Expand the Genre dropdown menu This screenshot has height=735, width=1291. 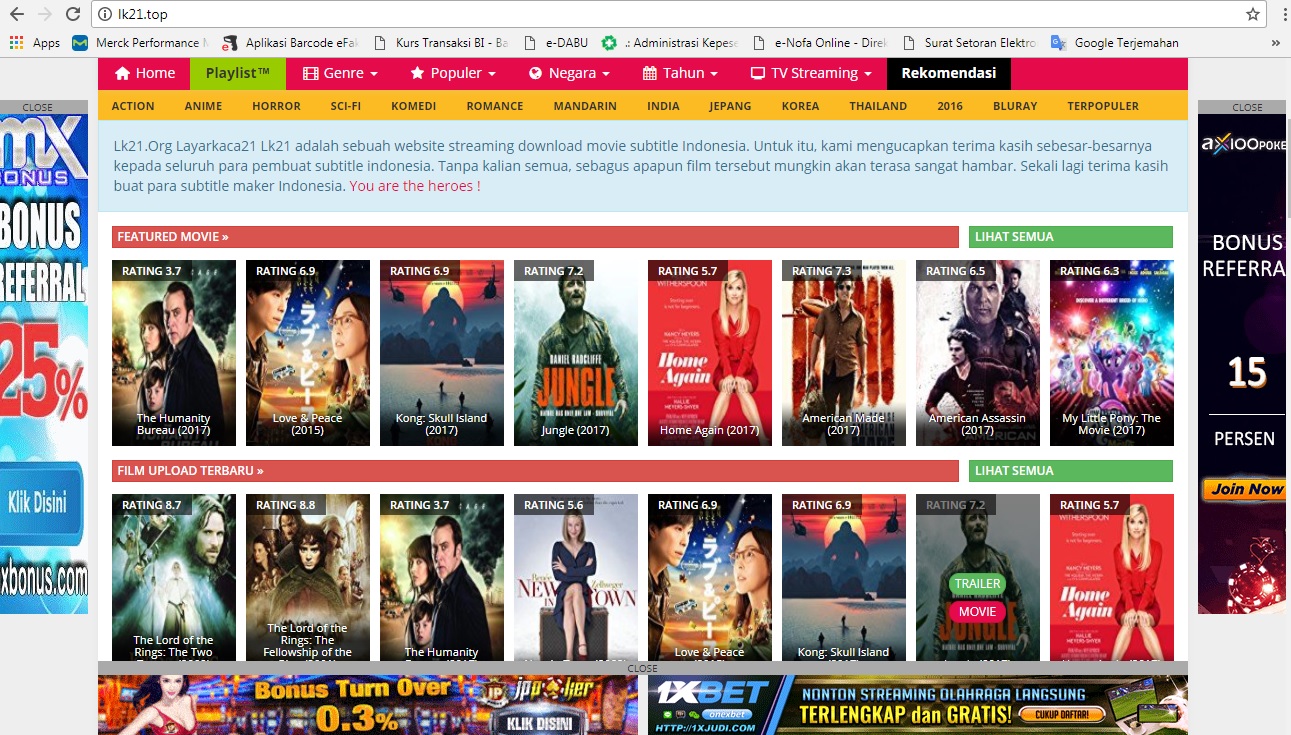[x=340, y=73]
